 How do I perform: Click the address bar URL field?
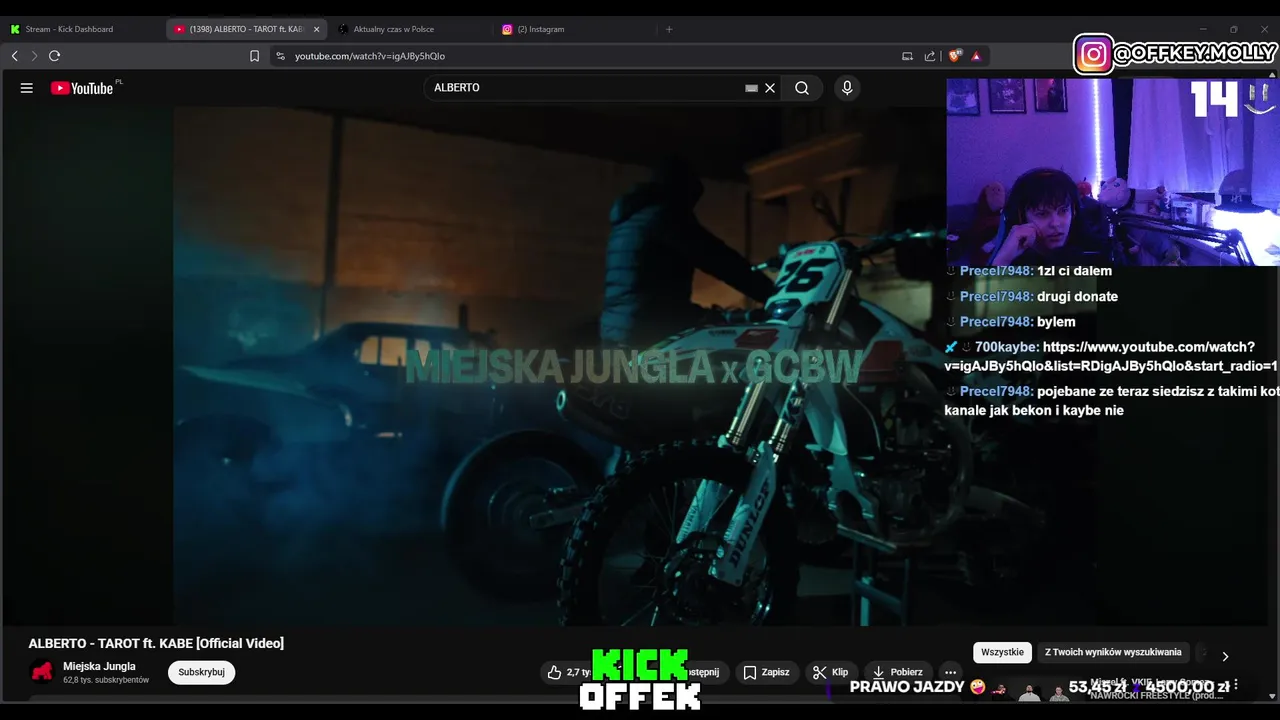[590, 56]
